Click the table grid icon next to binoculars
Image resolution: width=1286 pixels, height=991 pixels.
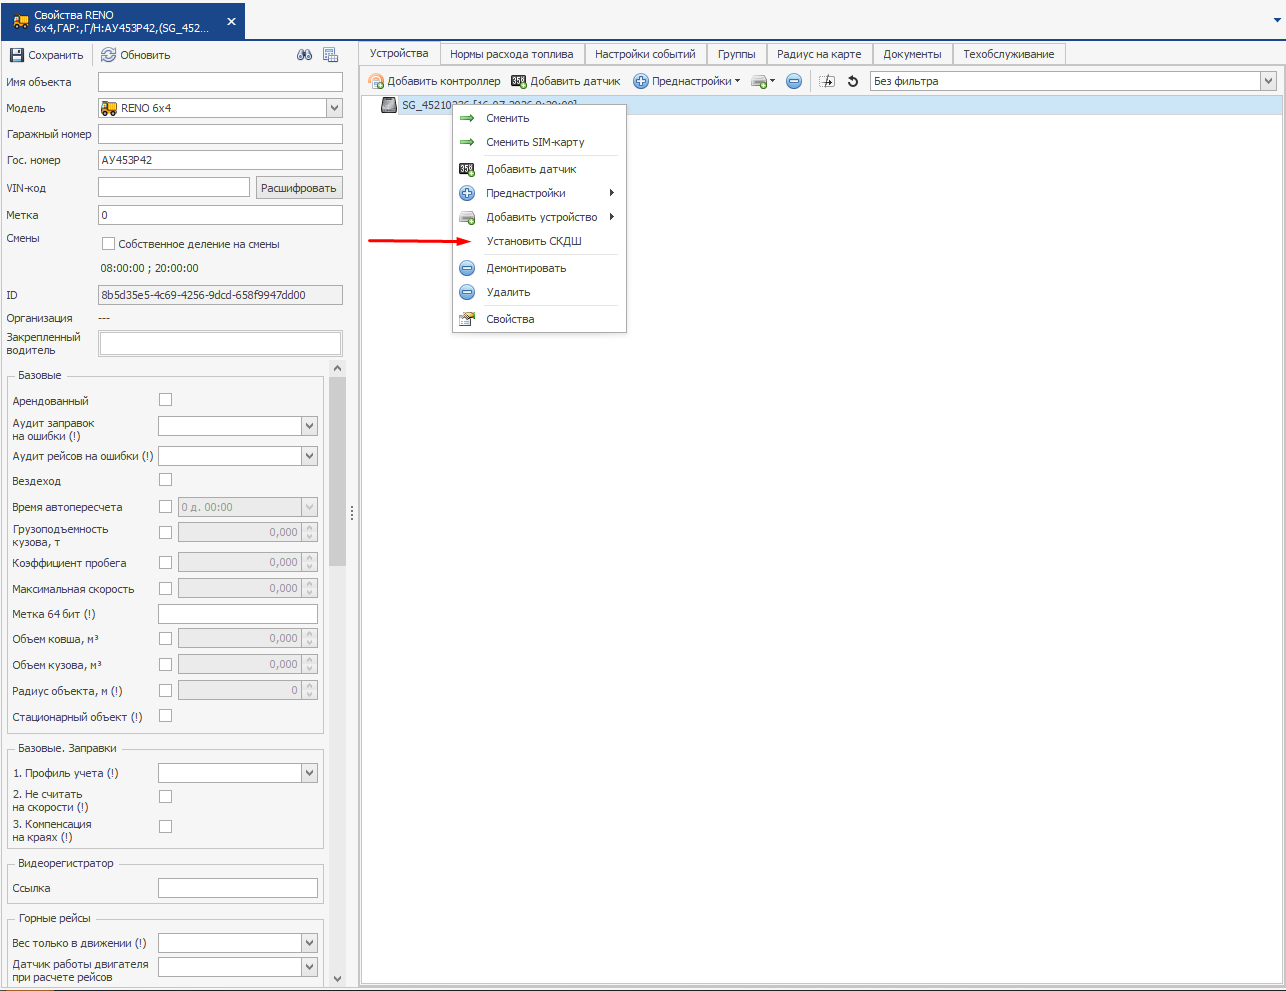click(331, 55)
